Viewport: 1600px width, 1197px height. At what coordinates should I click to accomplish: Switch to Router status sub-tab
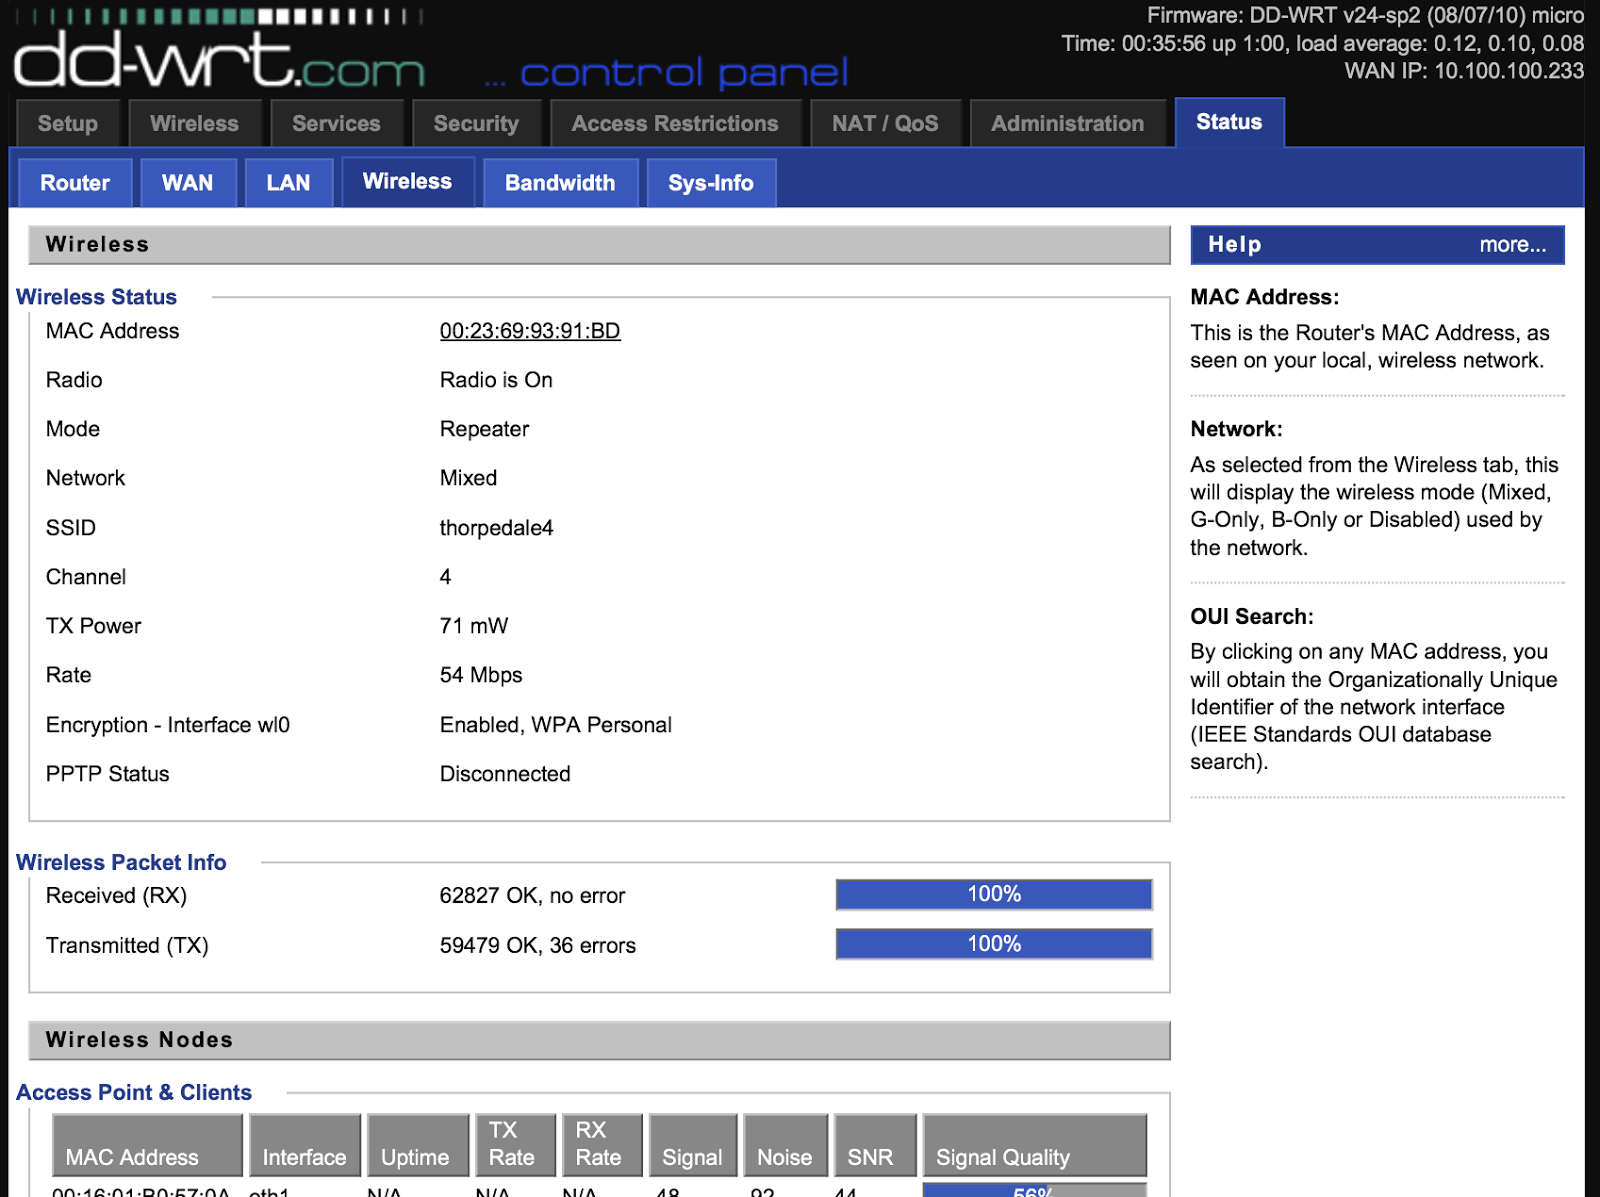pos(75,183)
